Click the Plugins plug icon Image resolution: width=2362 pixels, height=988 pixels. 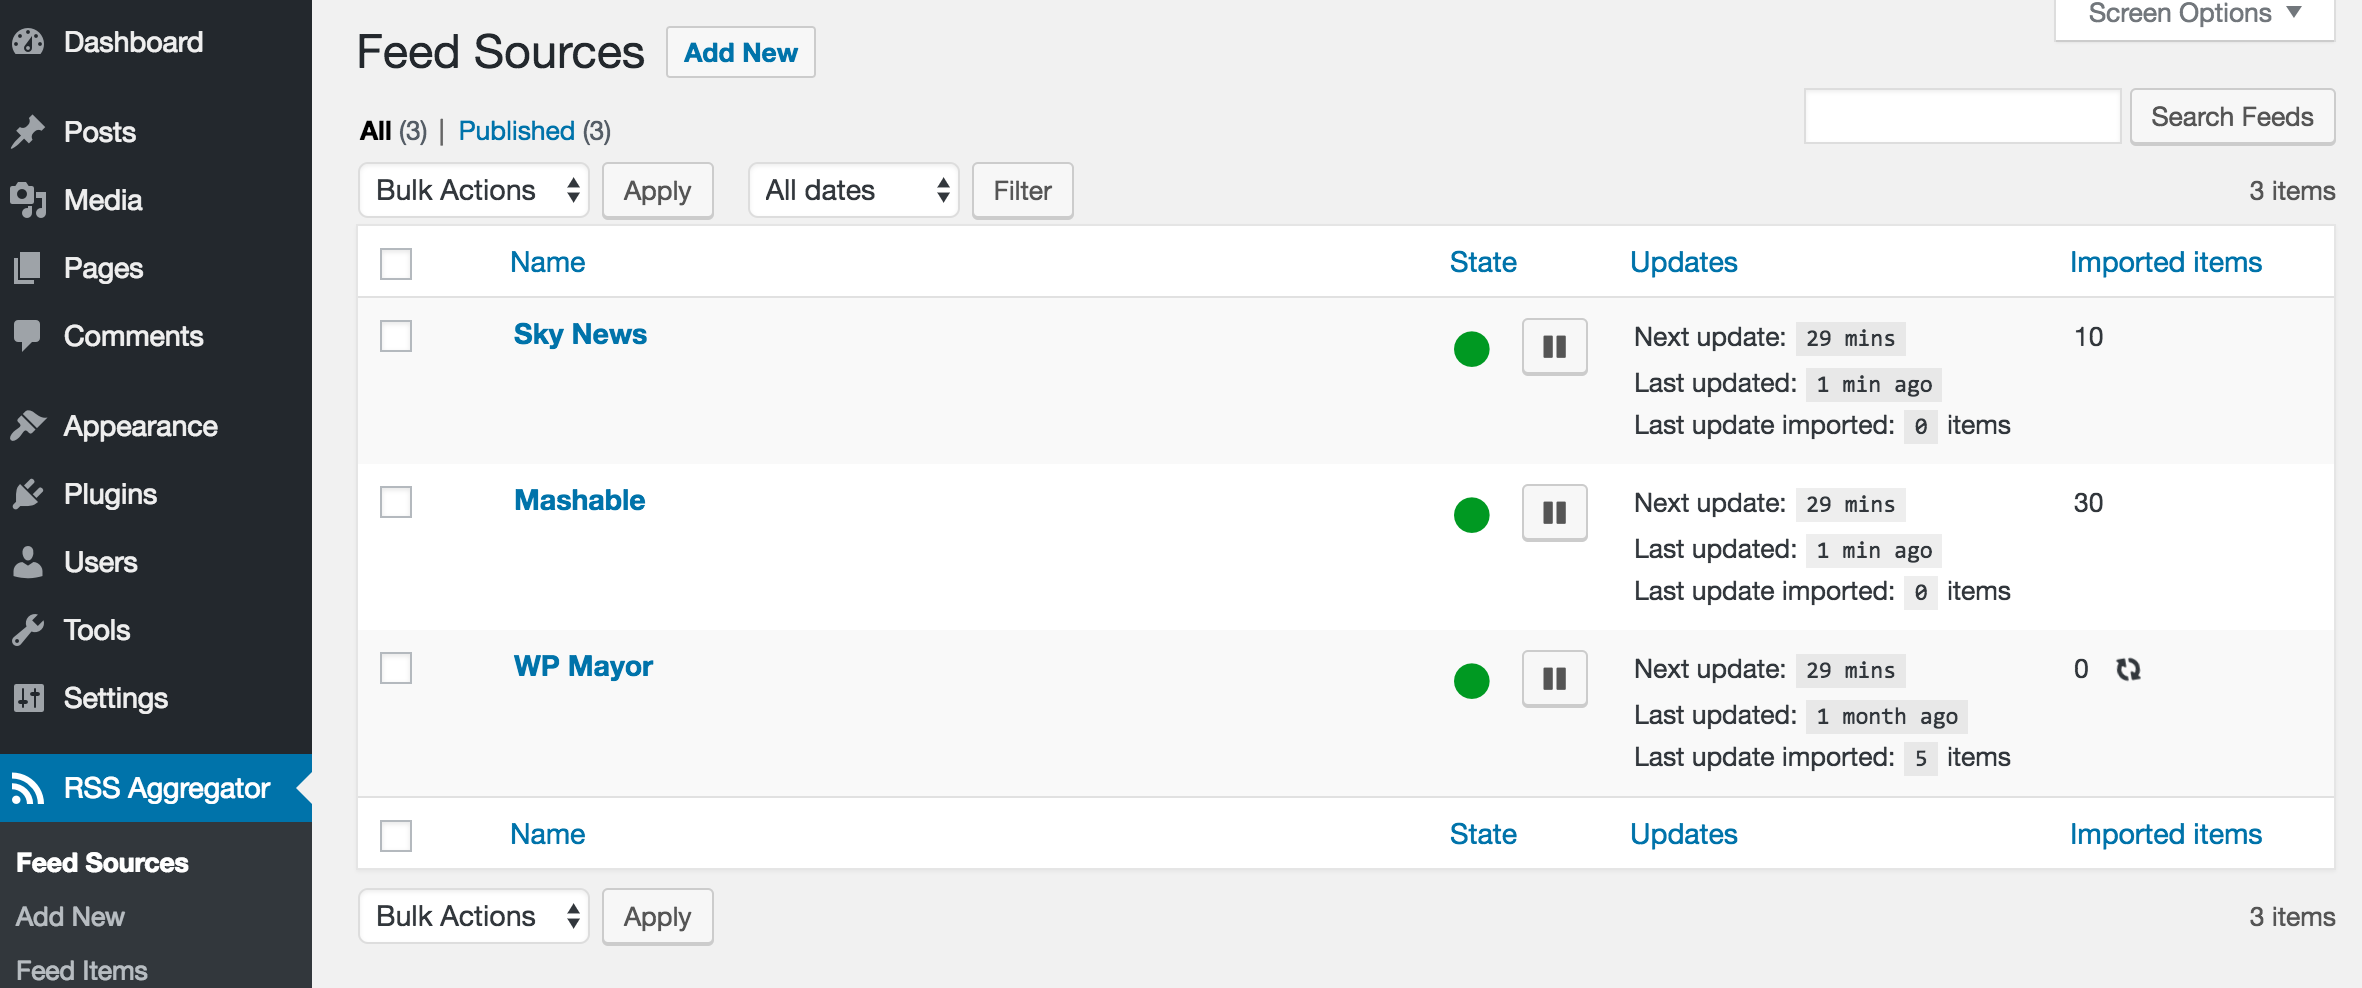pyautogui.click(x=29, y=494)
